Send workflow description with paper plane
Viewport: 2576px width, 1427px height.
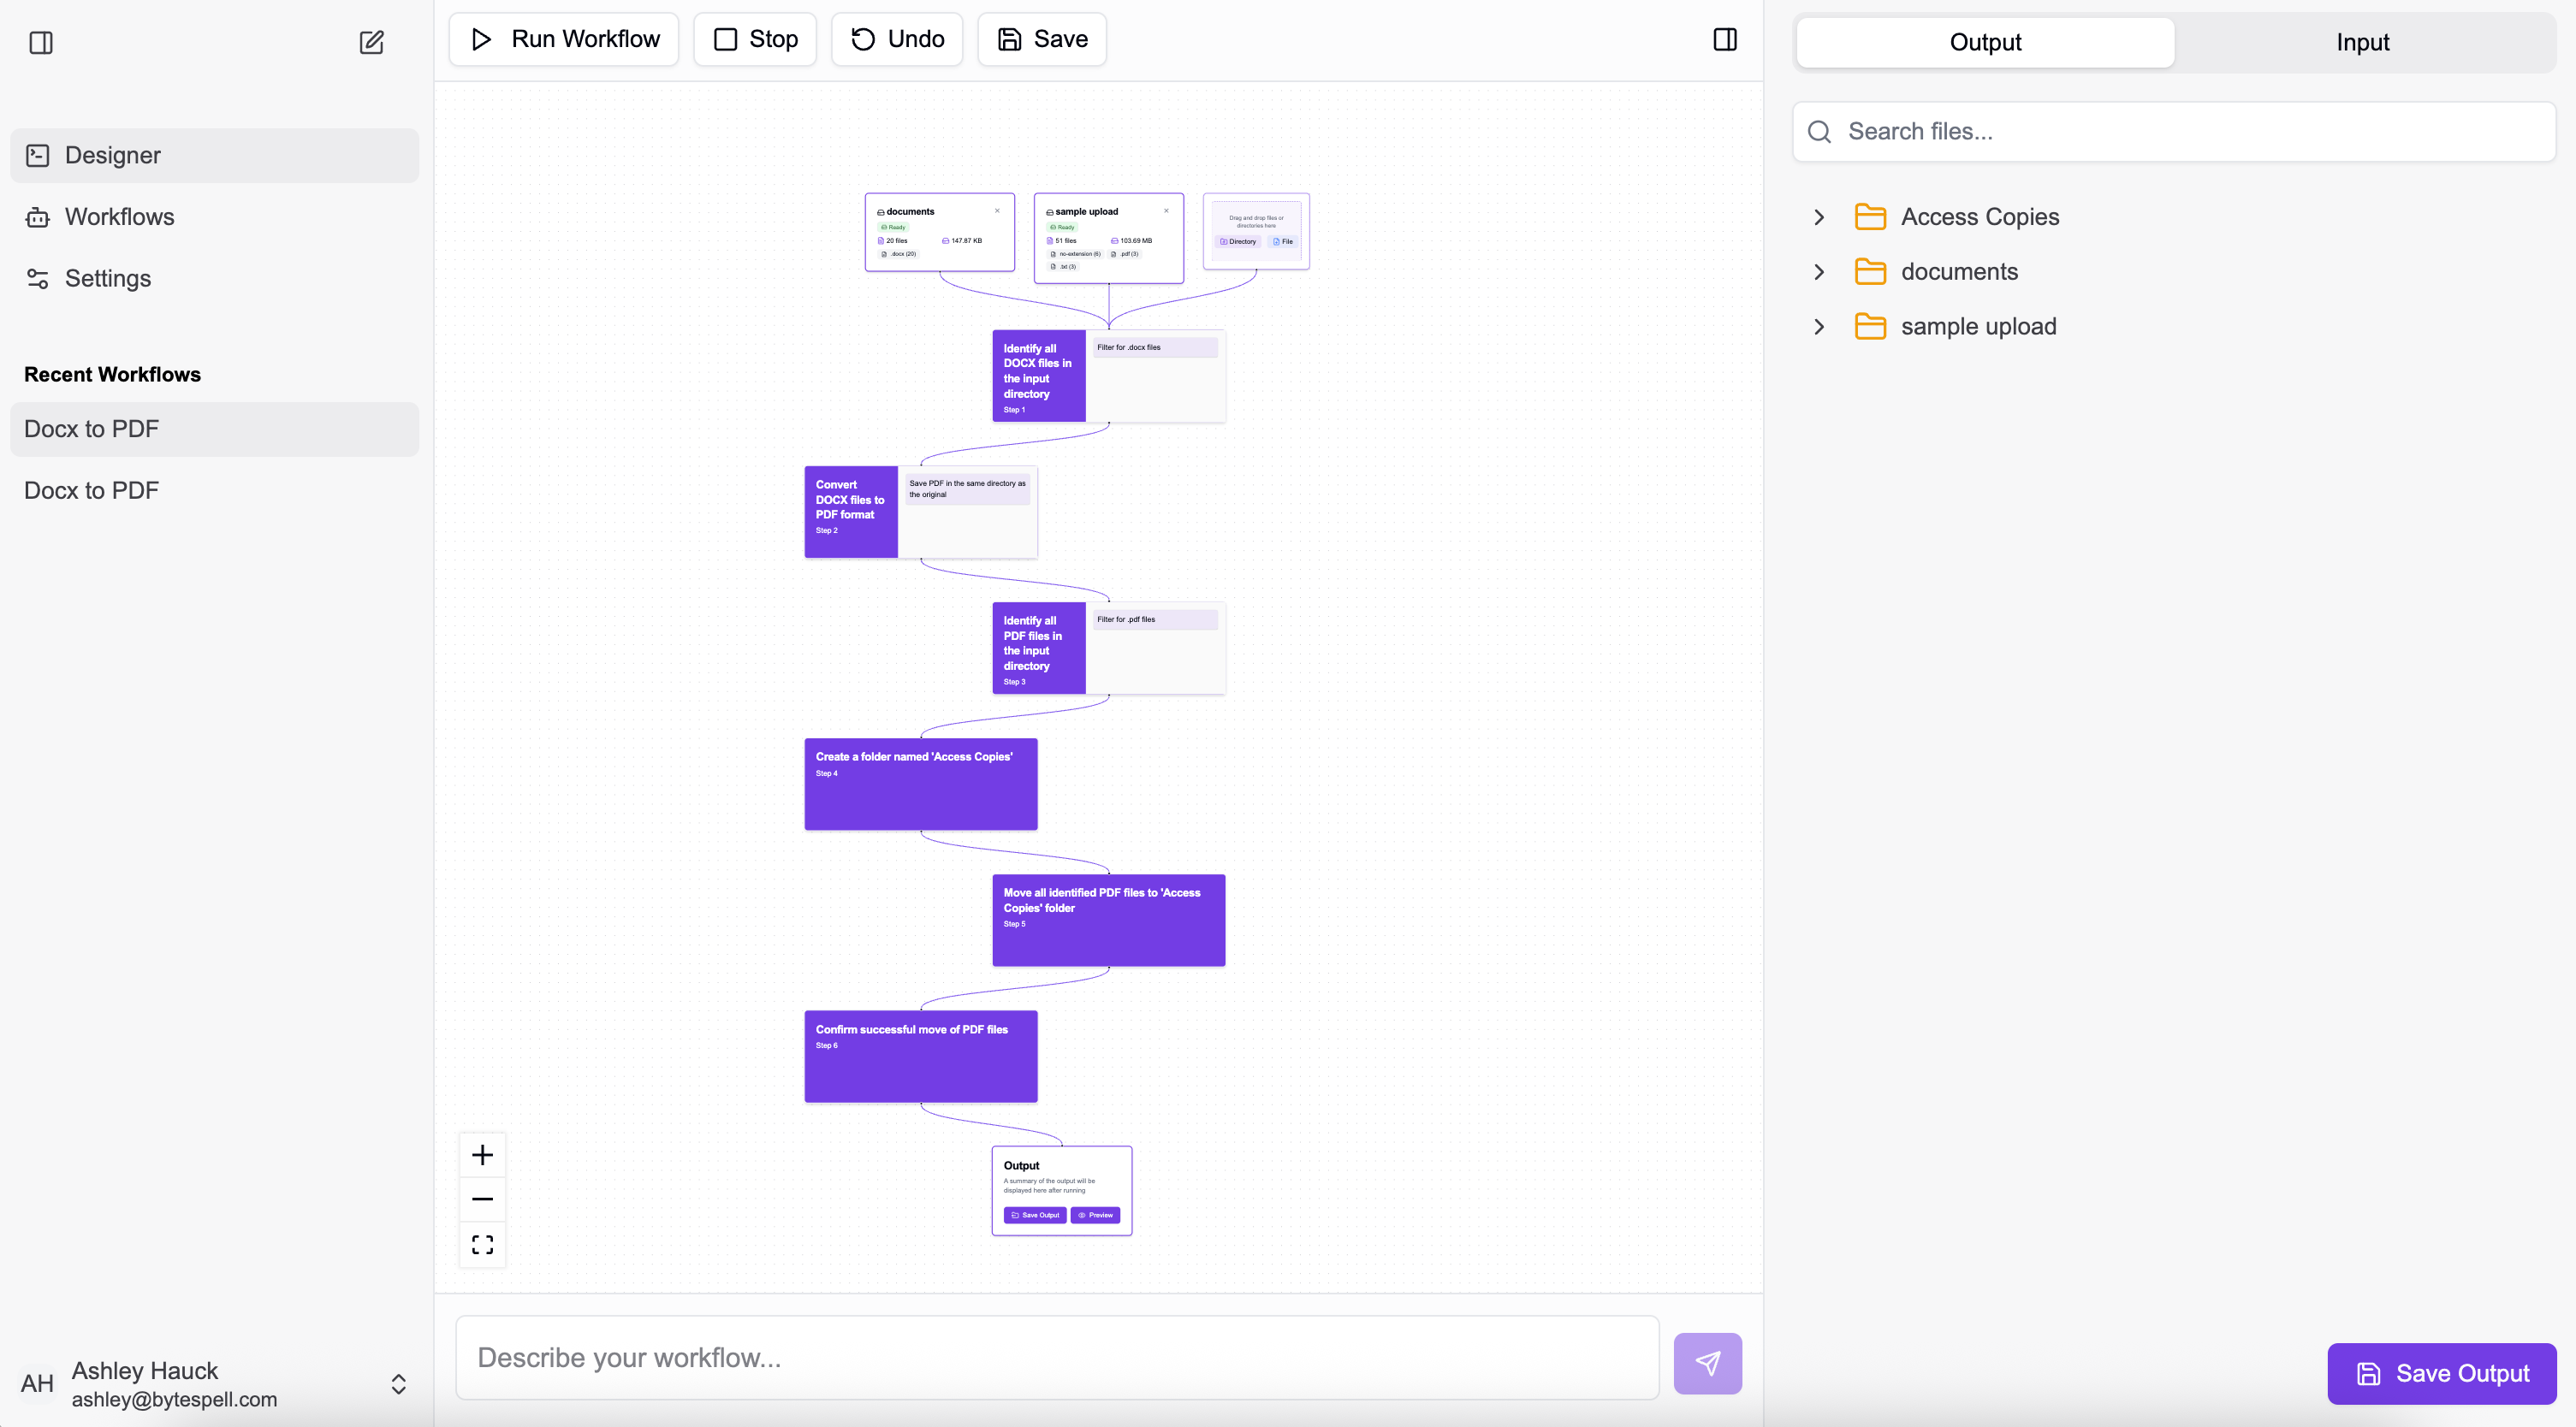1707,1362
